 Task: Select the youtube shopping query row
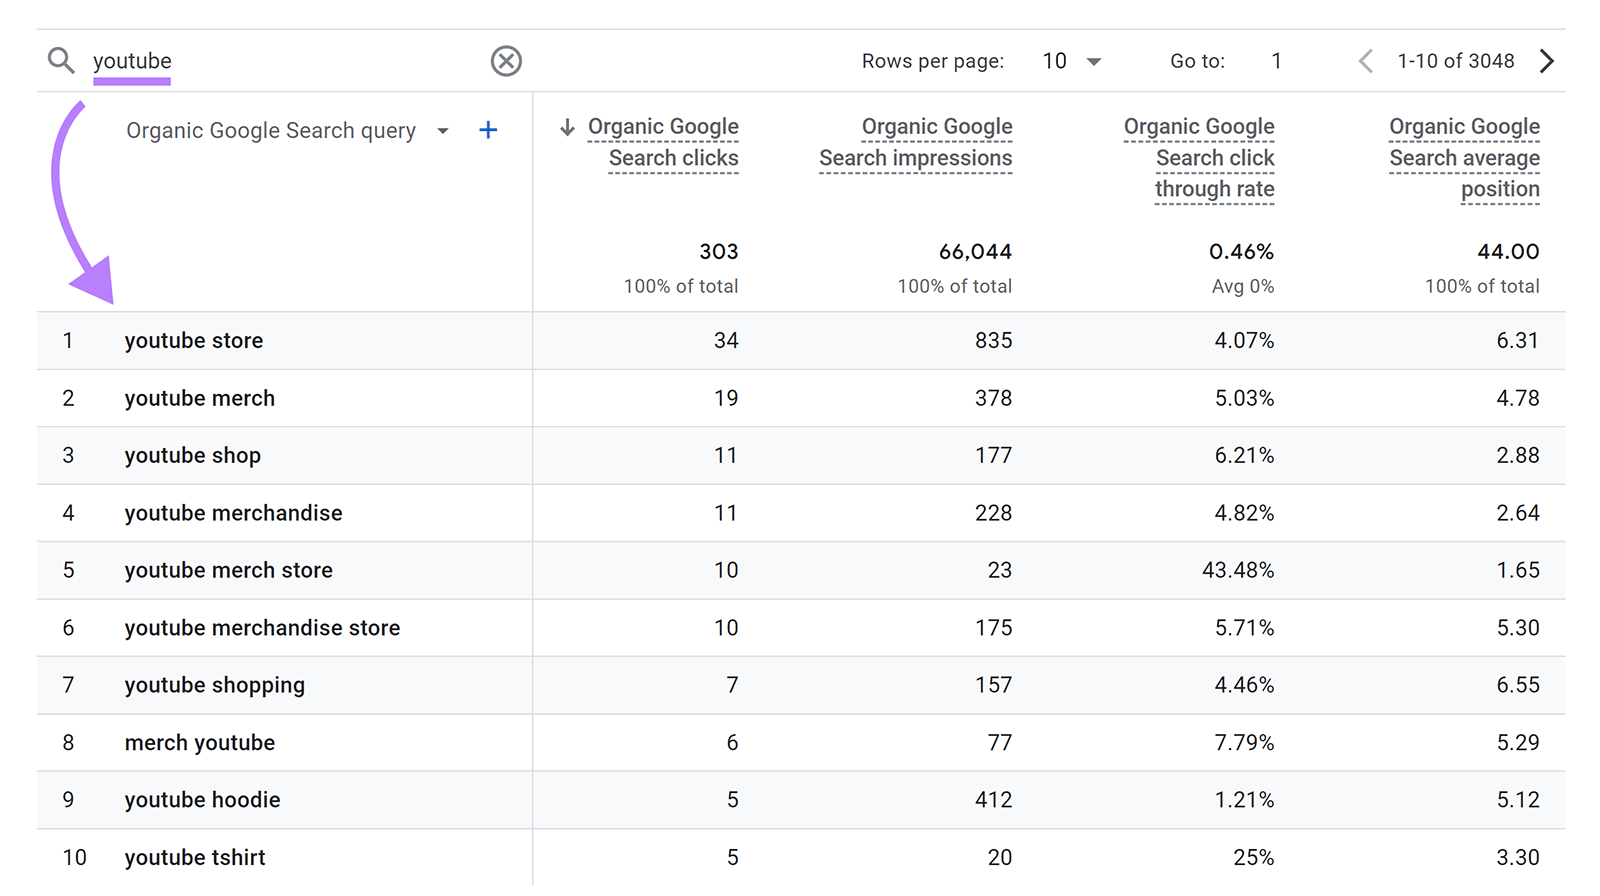[x=214, y=685]
